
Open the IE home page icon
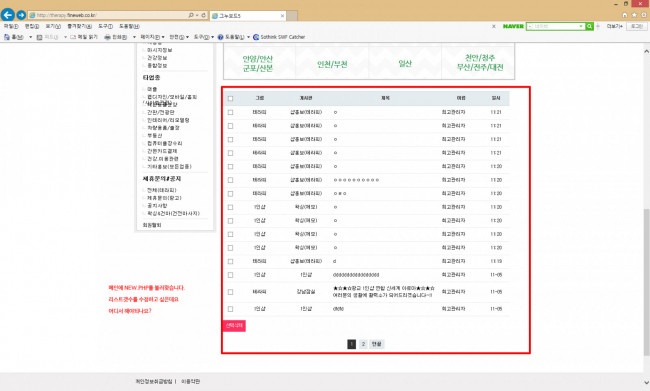click(x=625, y=15)
